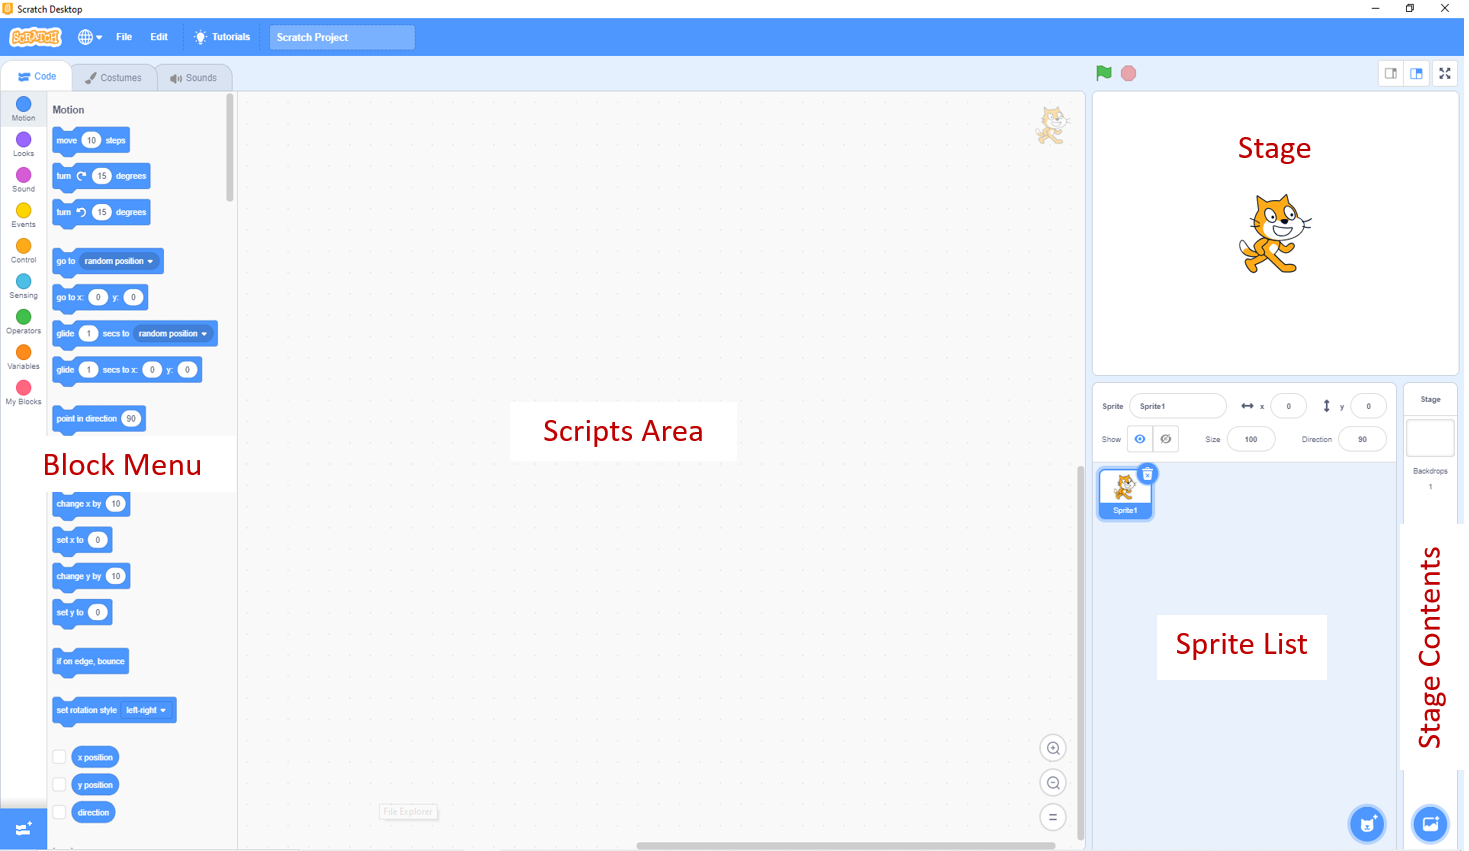Click the set y to 0 block
The height and width of the screenshot is (851, 1469).
82,613
